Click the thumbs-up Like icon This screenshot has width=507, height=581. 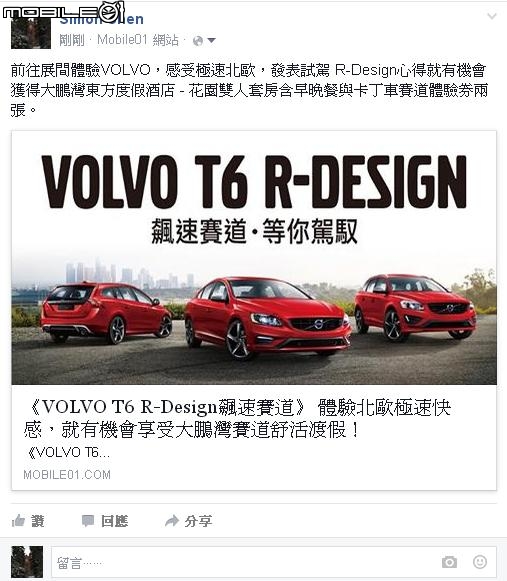18,521
